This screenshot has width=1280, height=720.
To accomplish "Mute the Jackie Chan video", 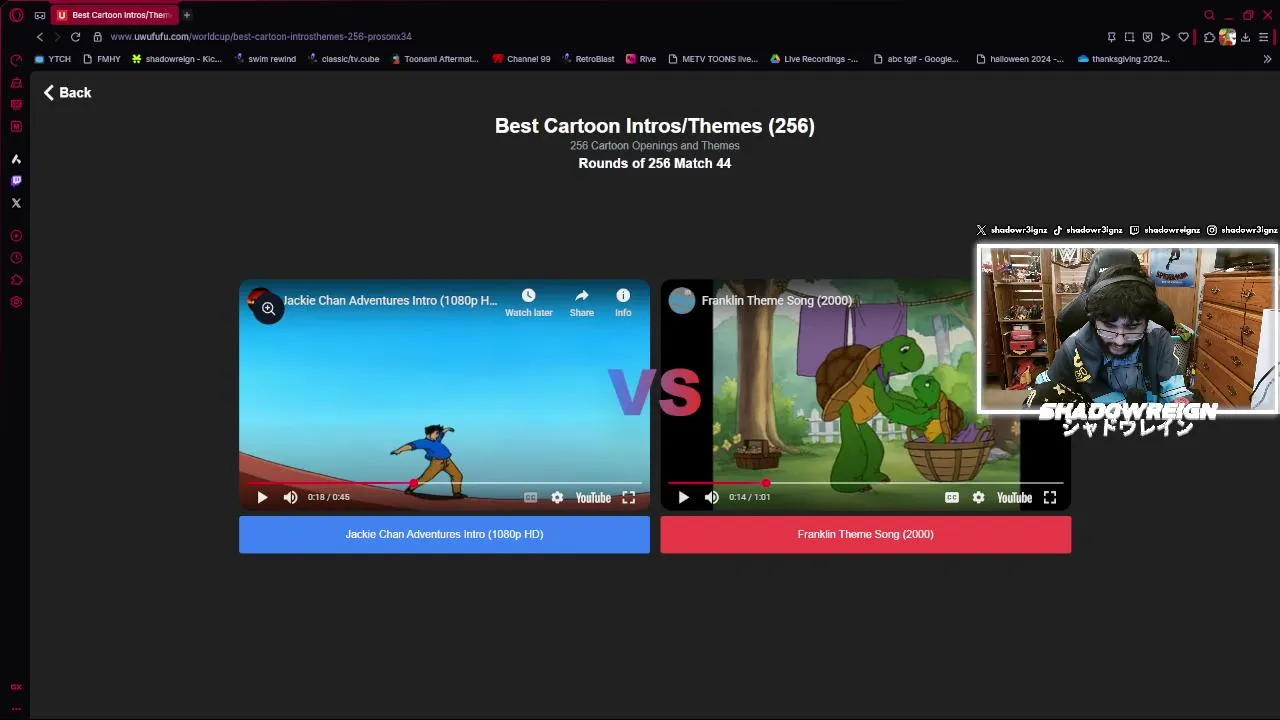I will coord(290,497).
